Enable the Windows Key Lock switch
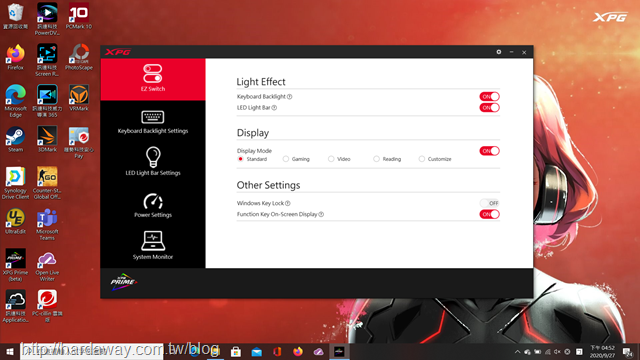This screenshot has width=640, height=360. (x=489, y=203)
